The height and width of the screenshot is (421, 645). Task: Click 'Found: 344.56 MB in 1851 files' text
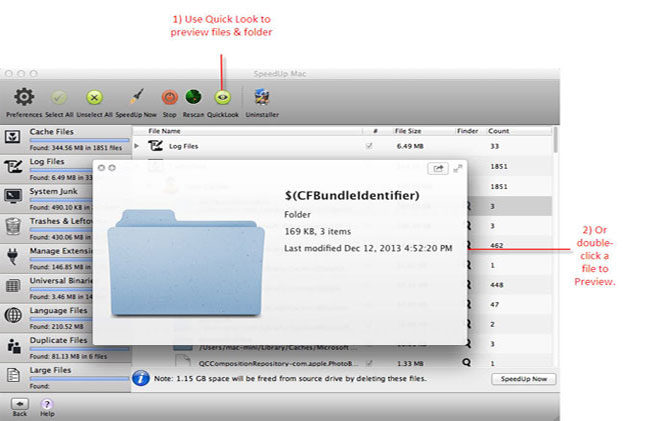pos(76,147)
